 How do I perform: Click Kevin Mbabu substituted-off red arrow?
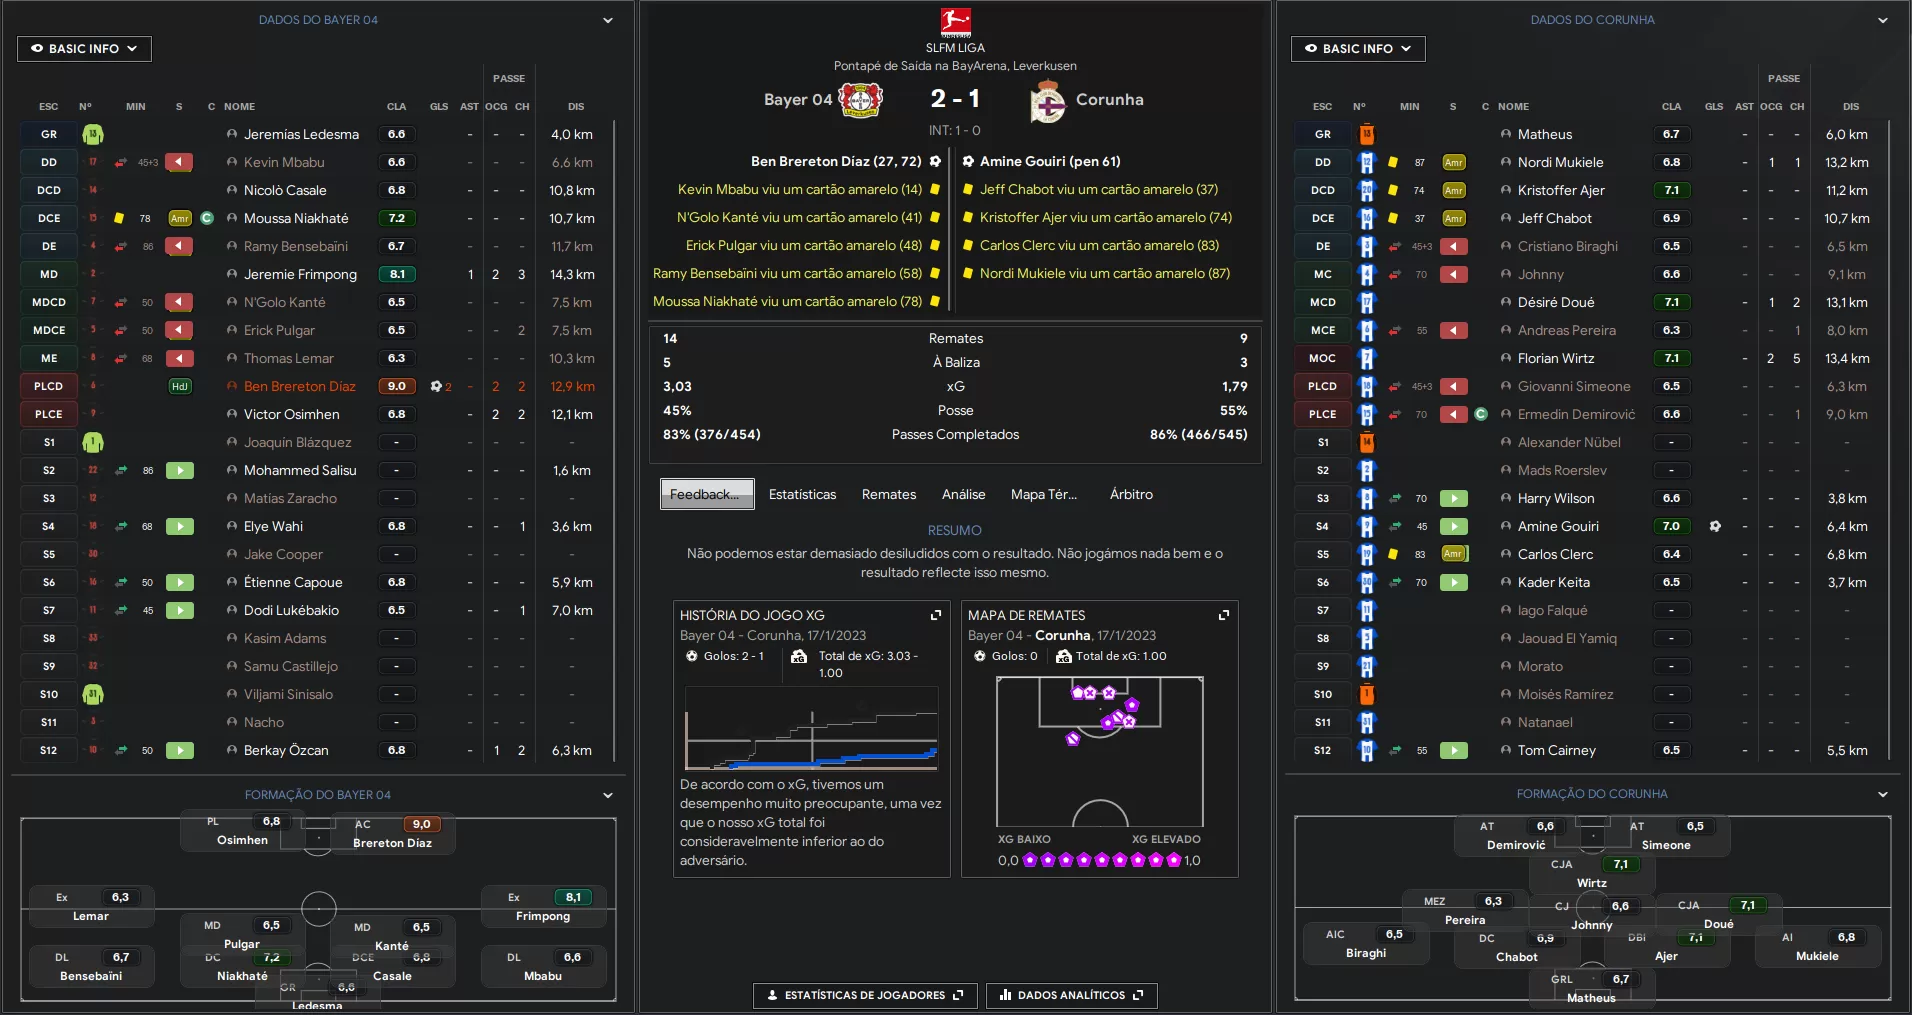click(x=179, y=162)
